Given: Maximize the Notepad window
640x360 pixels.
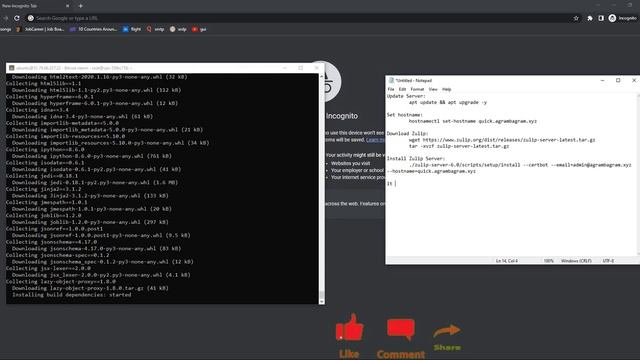Looking at the screenshot, I should point(618,80).
